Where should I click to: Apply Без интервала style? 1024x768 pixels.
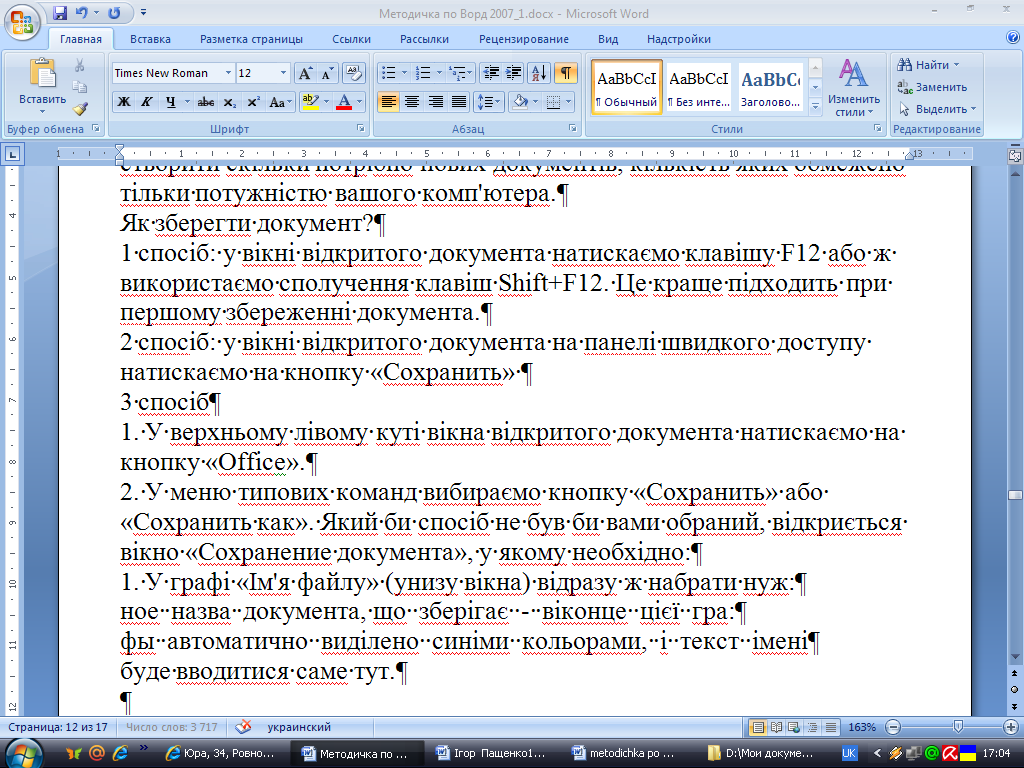pos(699,87)
